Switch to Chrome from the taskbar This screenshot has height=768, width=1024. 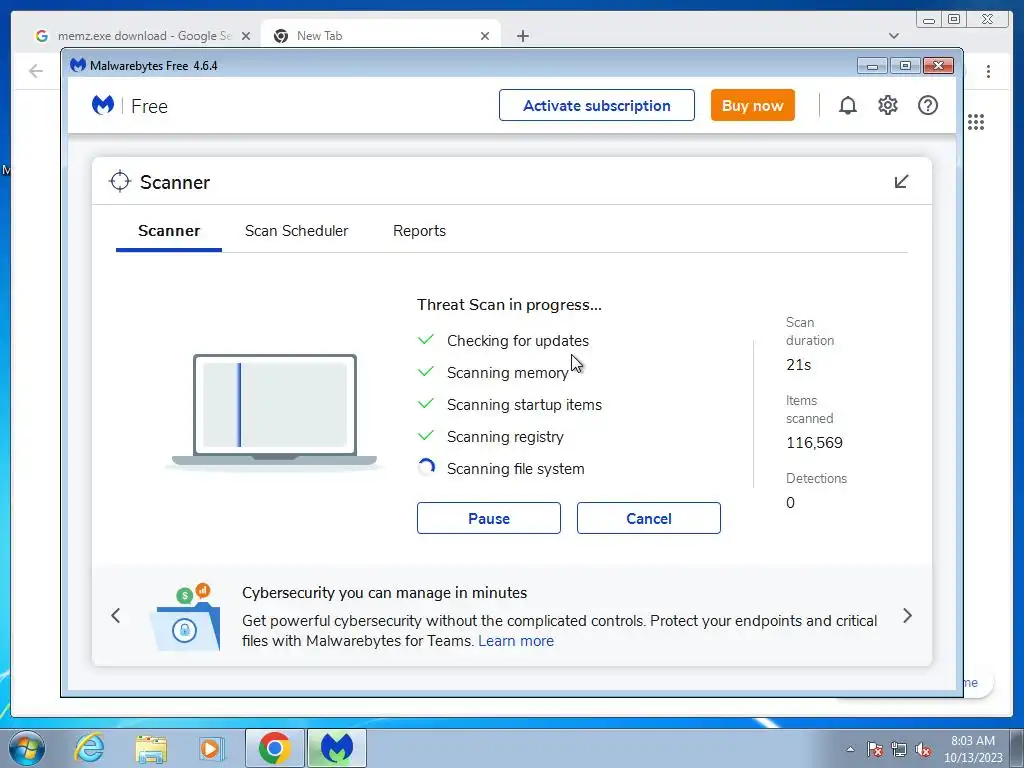[274, 748]
